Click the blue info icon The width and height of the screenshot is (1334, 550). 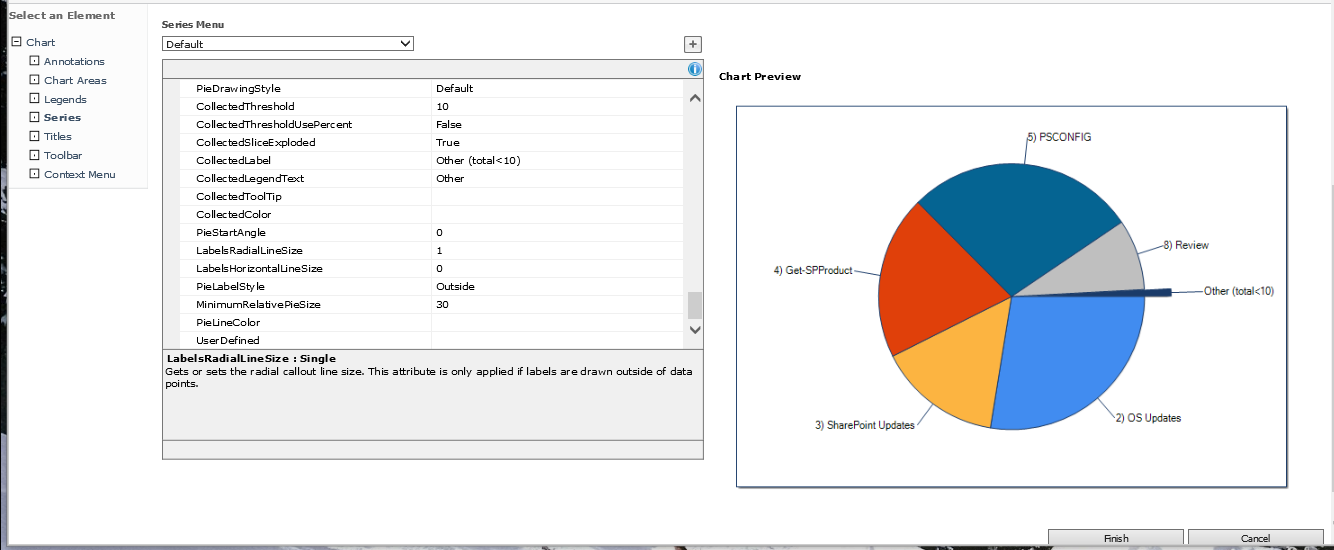[x=695, y=69]
